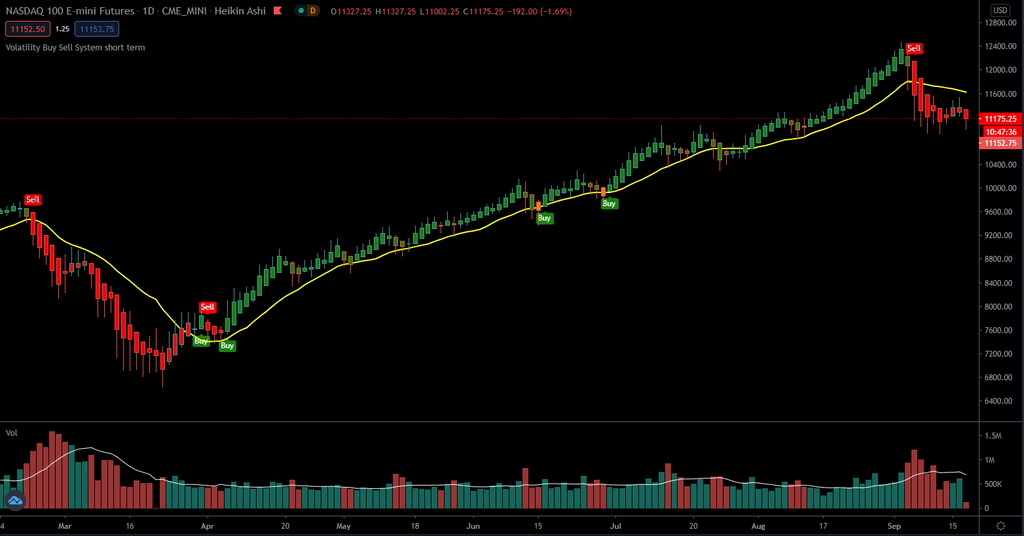Click the 1.5M volume axis label
Image resolution: width=1024 pixels, height=536 pixels.
point(993,435)
